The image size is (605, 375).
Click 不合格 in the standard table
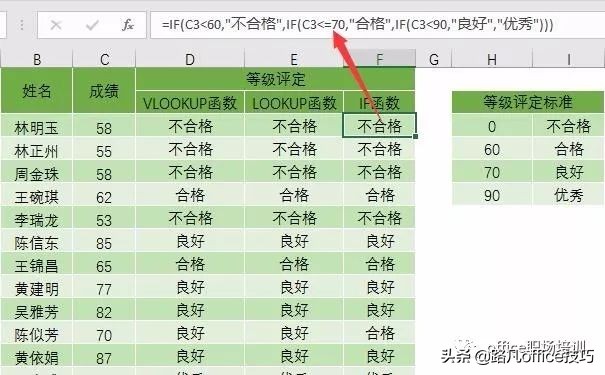point(568,126)
